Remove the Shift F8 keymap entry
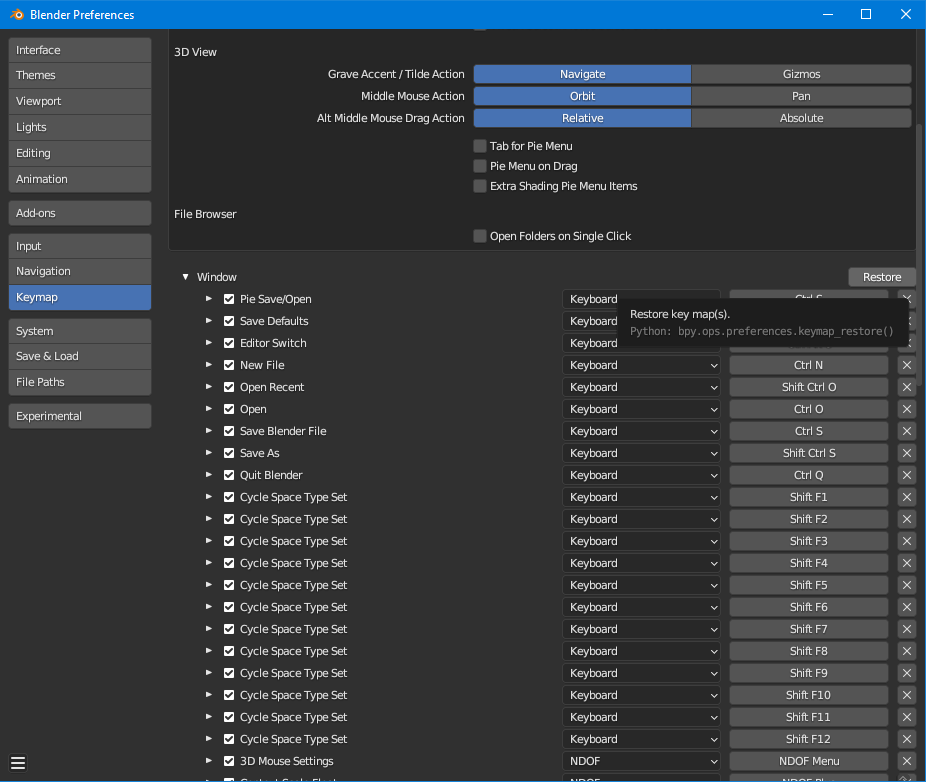 (x=907, y=651)
